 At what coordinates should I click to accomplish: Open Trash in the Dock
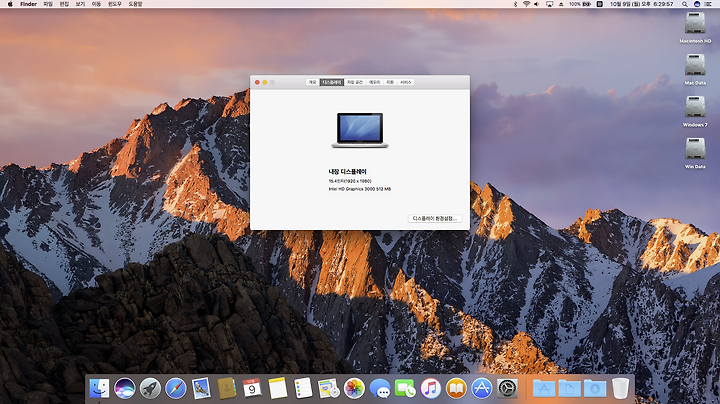coord(620,388)
